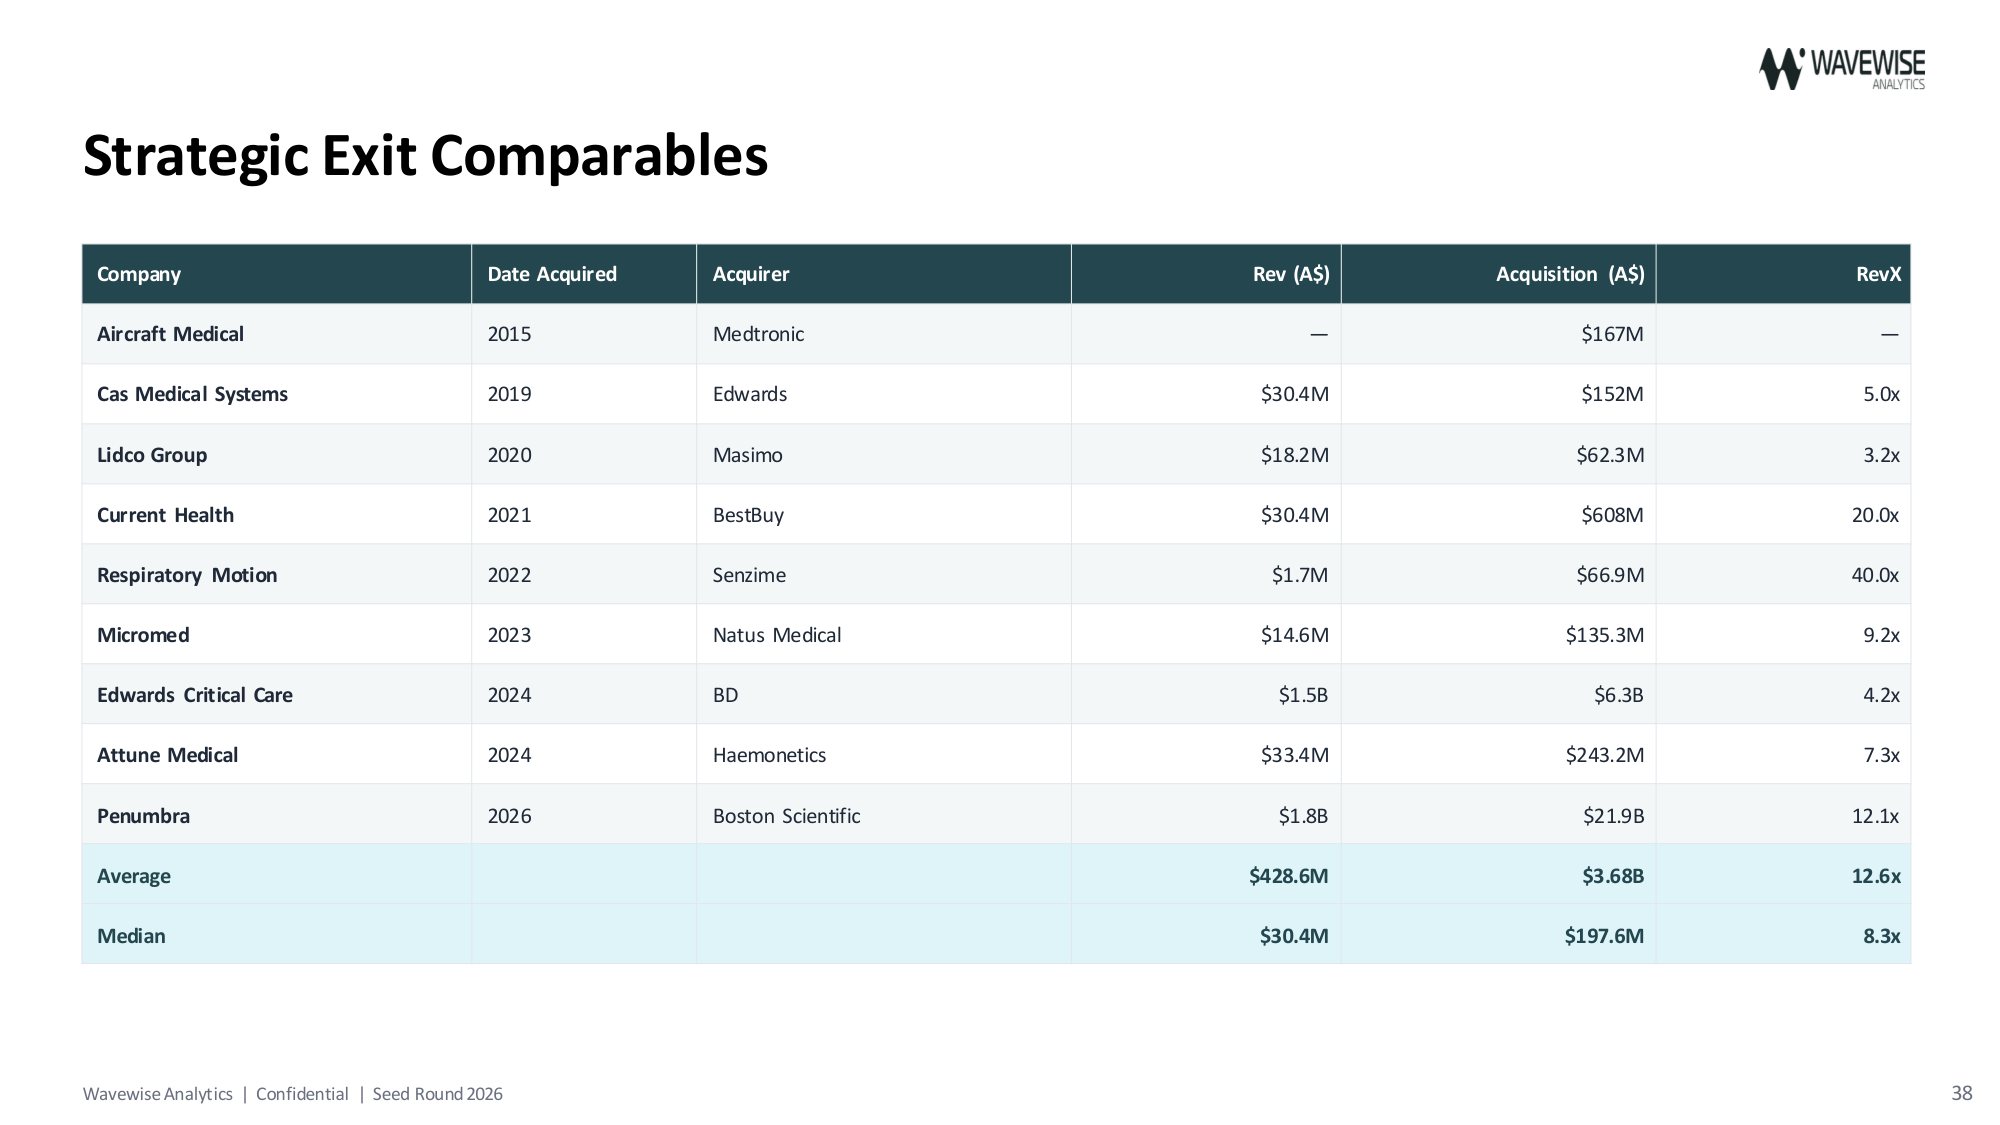Screen dimensions: 2000x1125
Task: Select the acquirer 'Senzime'
Action: tap(749, 575)
